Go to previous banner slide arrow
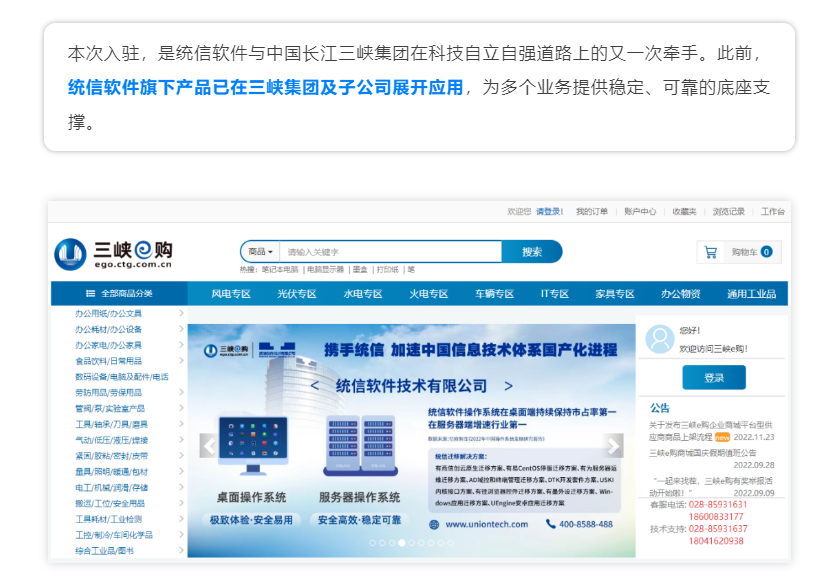The height and width of the screenshot is (578, 815). pos(208,445)
